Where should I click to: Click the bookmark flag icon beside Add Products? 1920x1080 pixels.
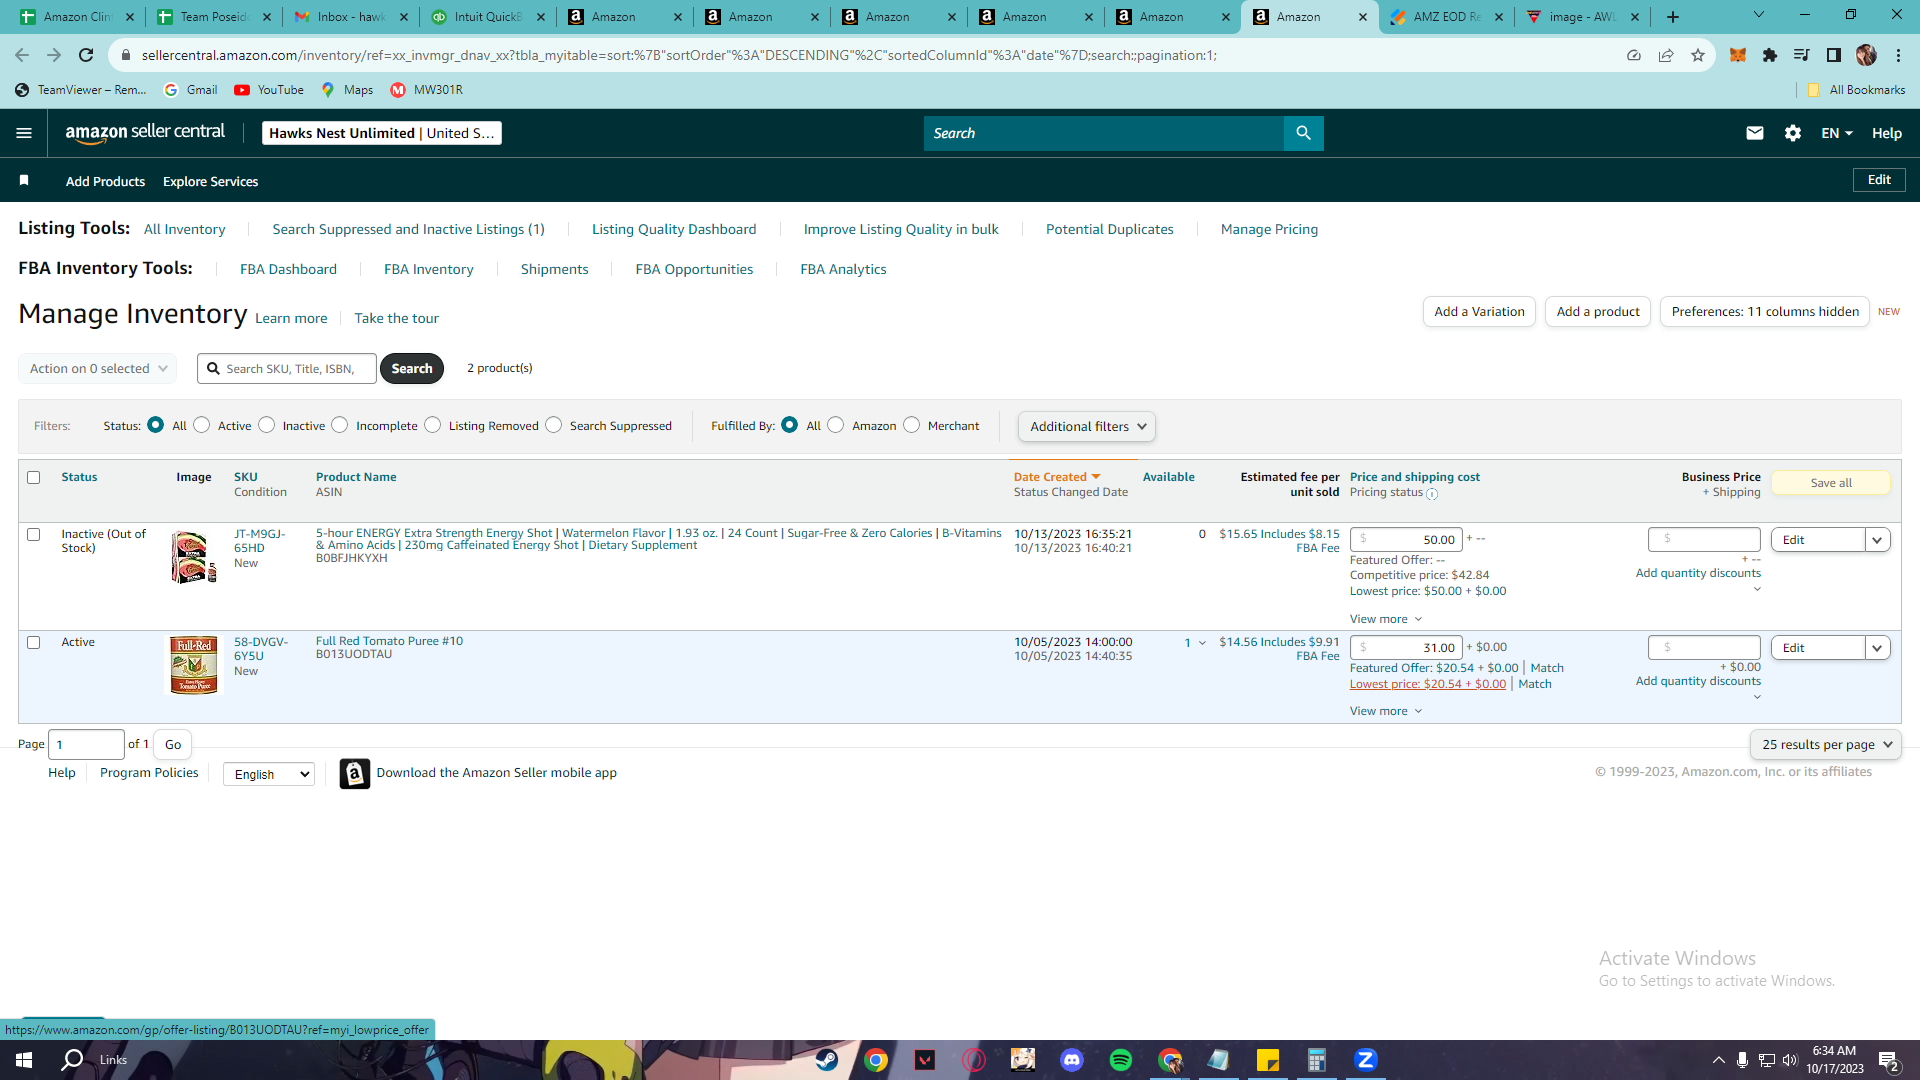pos(24,180)
